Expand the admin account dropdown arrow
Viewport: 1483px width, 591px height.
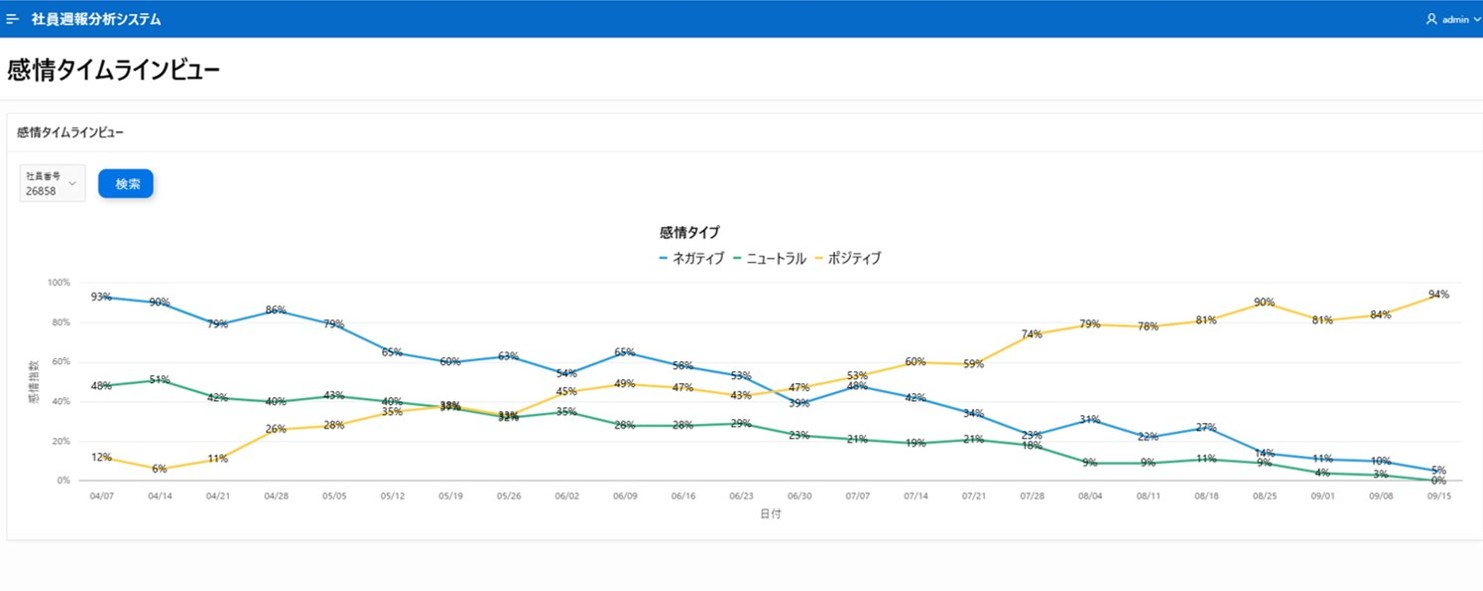pyautogui.click(x=1476, y=19)
